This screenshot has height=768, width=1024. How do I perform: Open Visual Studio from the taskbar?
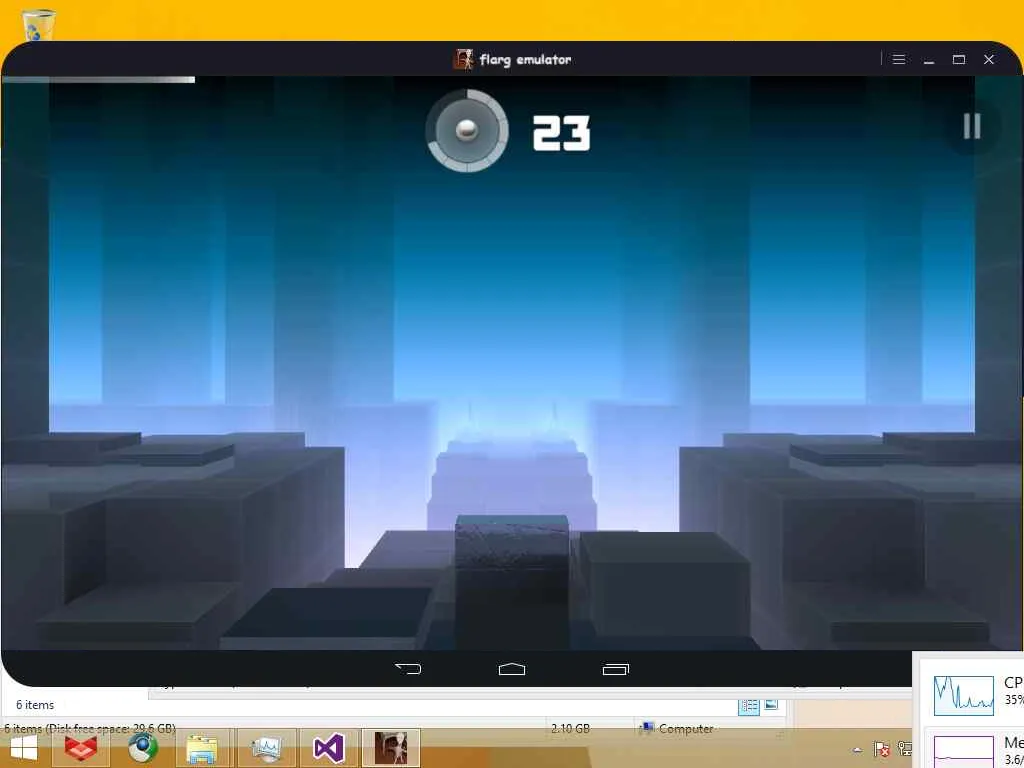[328, 748]
